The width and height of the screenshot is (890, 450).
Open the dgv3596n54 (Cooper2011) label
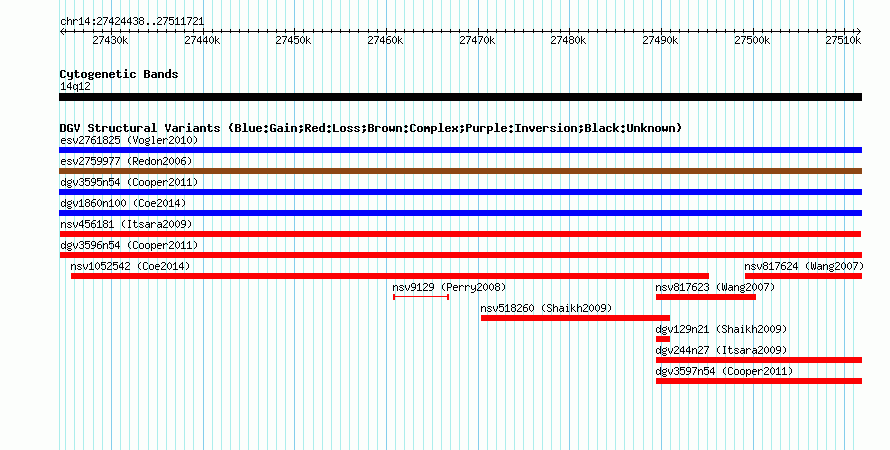(129, 246)
